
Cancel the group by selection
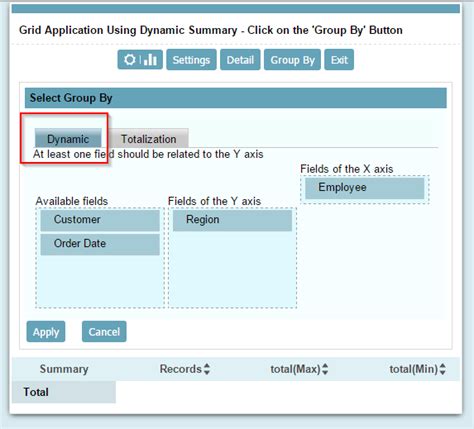point(104,332)
